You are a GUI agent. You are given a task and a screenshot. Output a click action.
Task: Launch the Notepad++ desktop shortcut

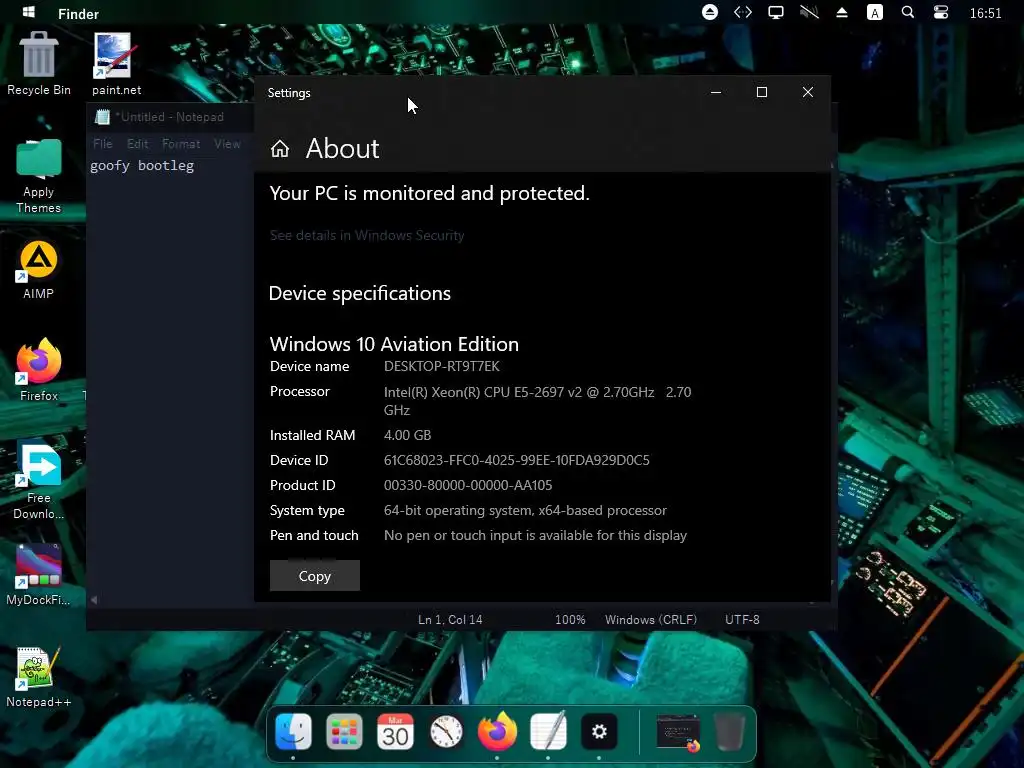coord(39,677)
